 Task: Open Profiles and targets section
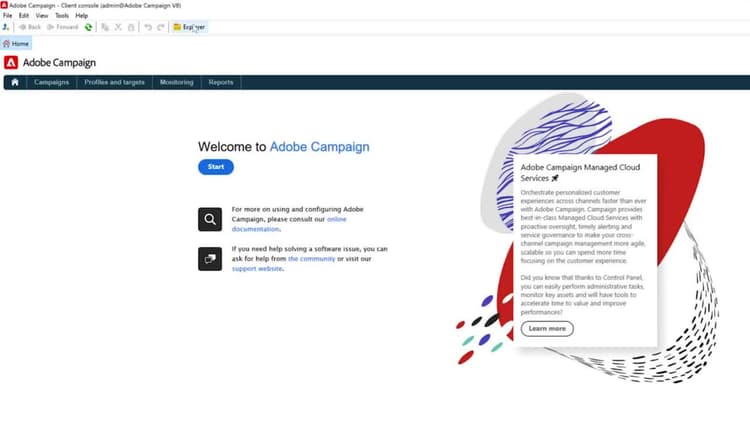tap(114, 82)
